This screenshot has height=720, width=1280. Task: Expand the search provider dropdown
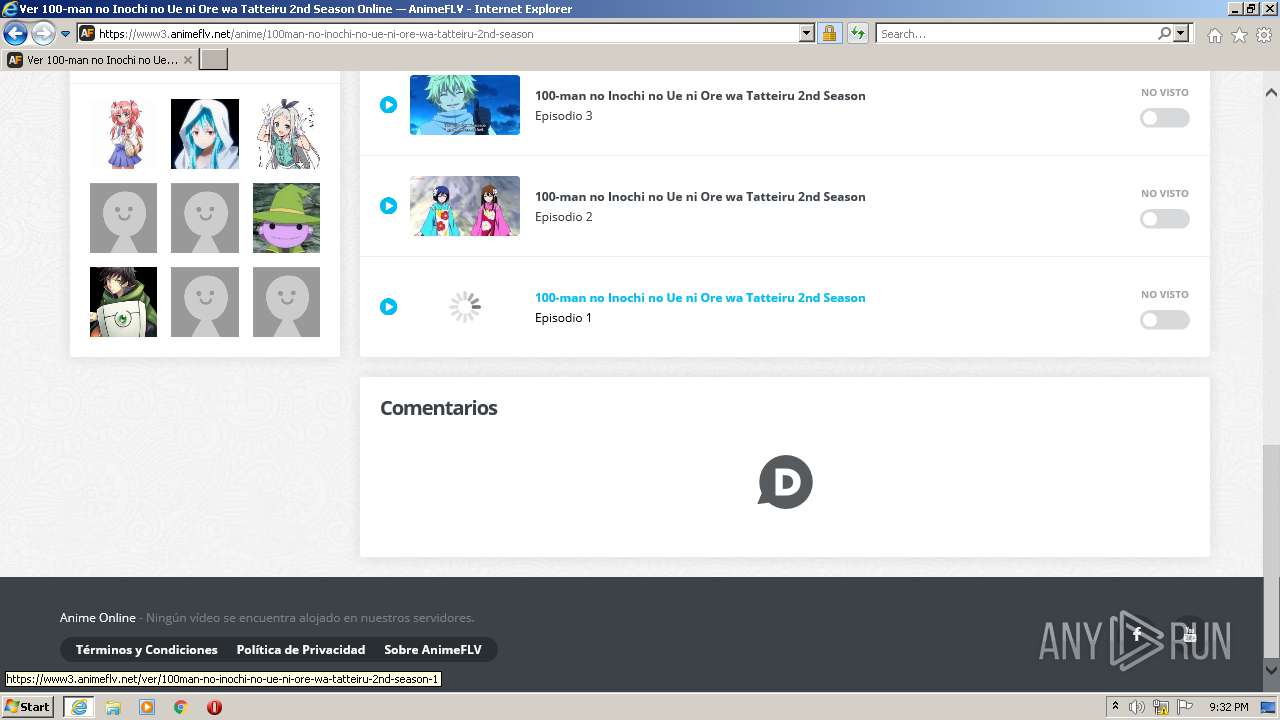click(x=1181, y=33)
